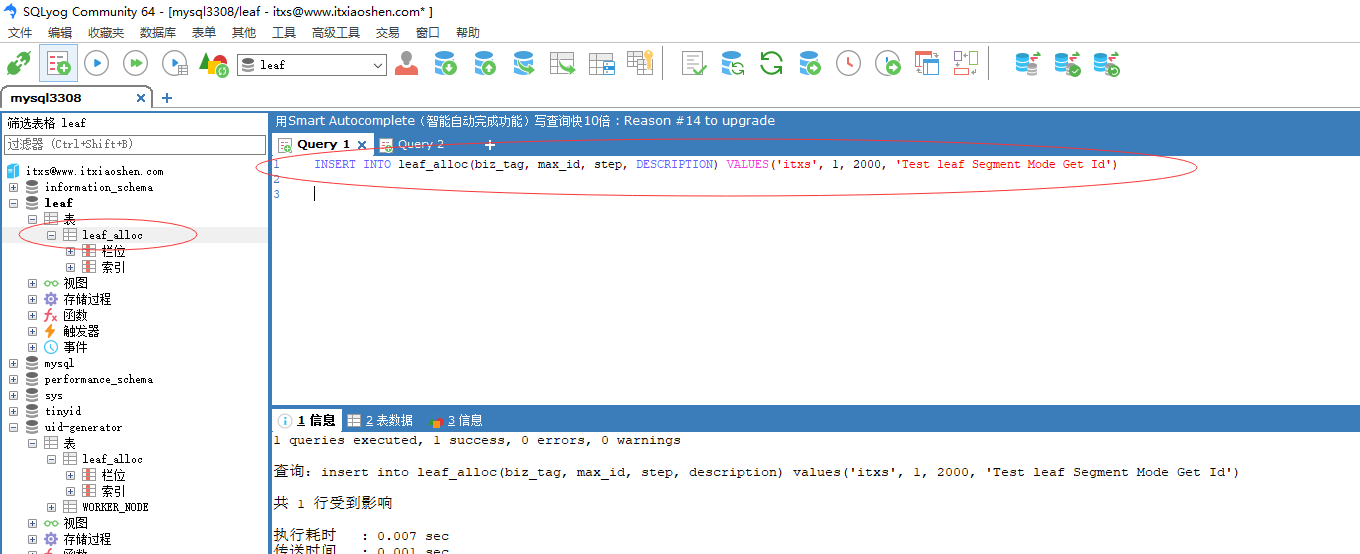Click the table with green arrow export icon
The width and height of the screenshot is (1360, 554).
click(563, 64)
